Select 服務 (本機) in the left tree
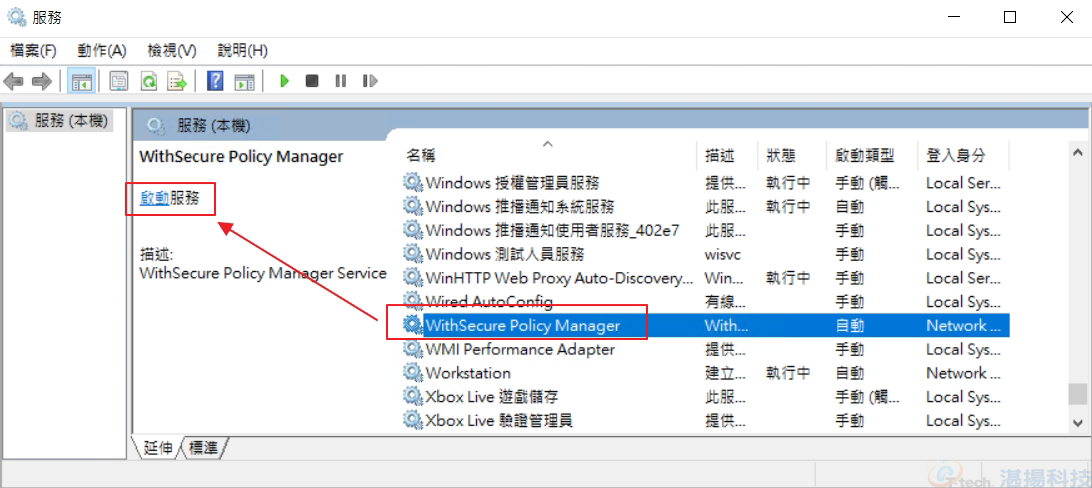Viewport: 1092px width, 488px height. 60,121
